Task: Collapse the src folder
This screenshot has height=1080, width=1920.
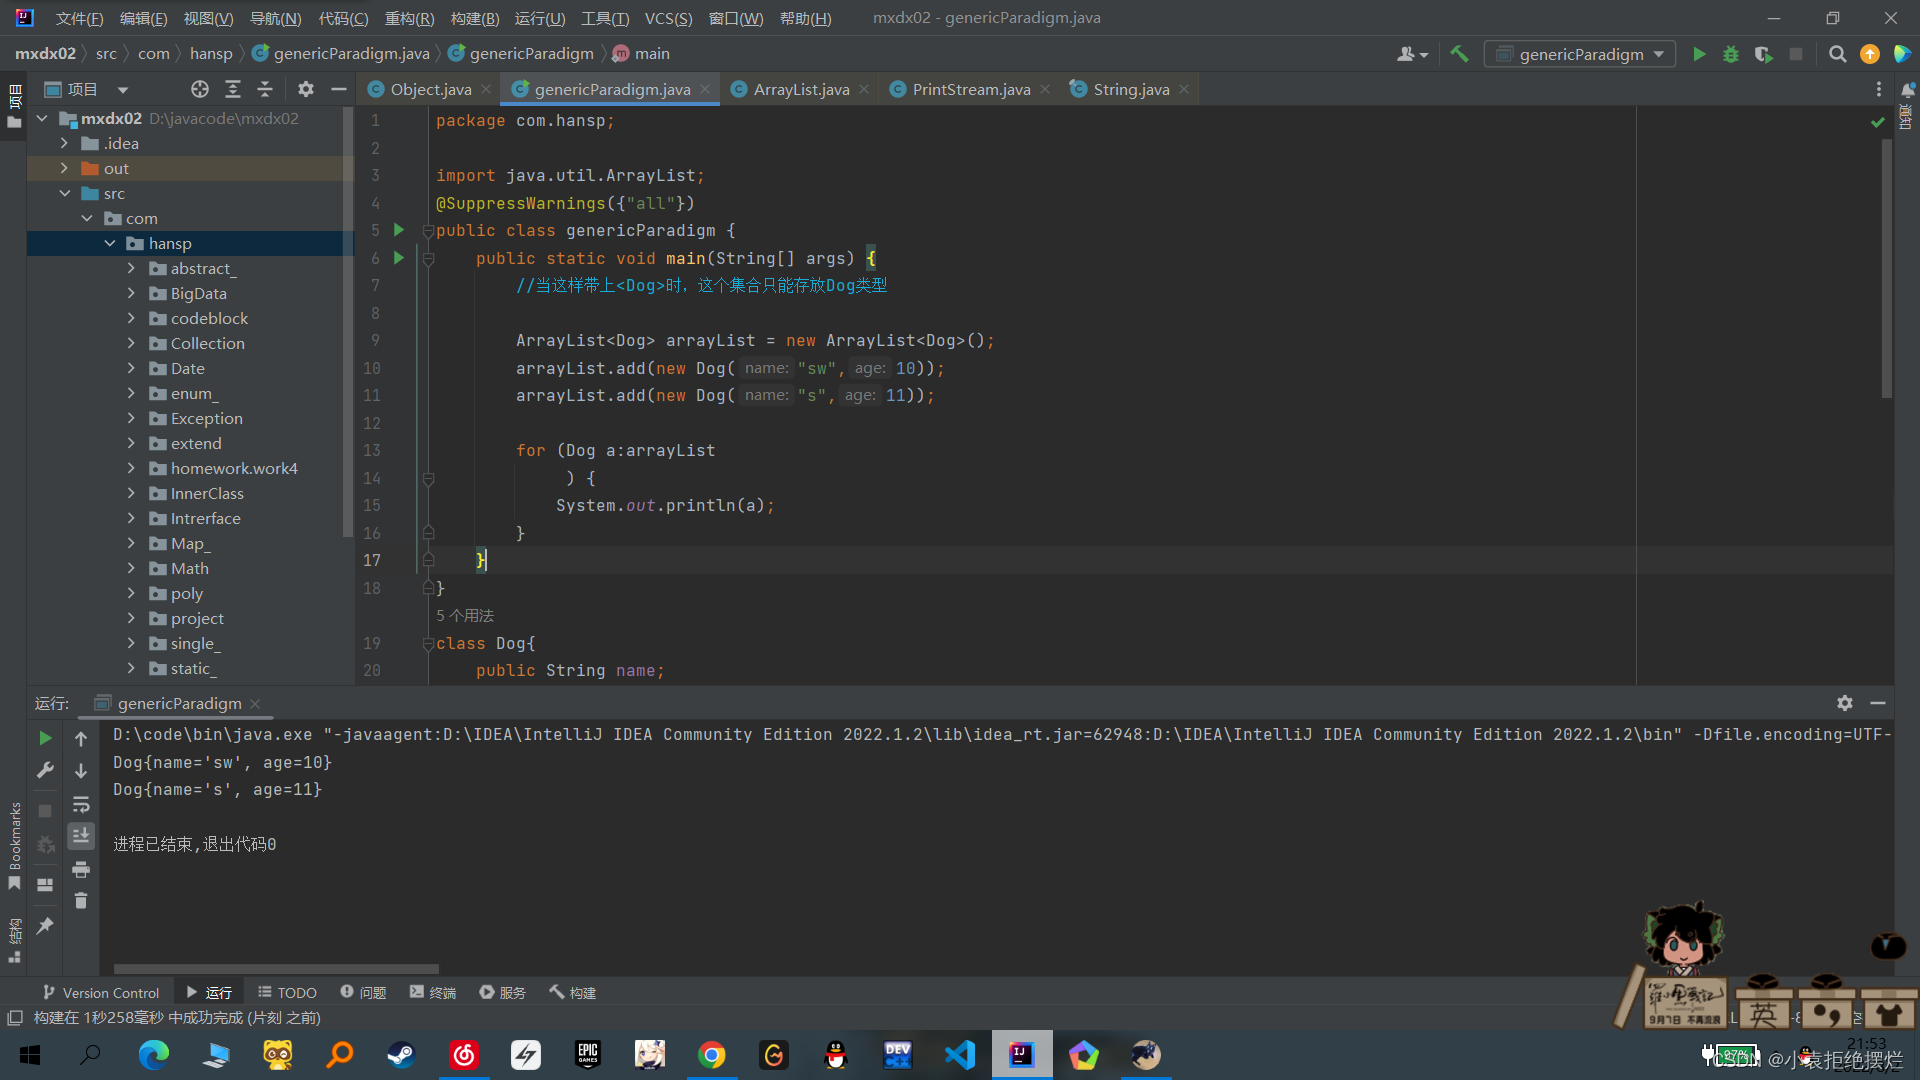Action: [64, 193]
